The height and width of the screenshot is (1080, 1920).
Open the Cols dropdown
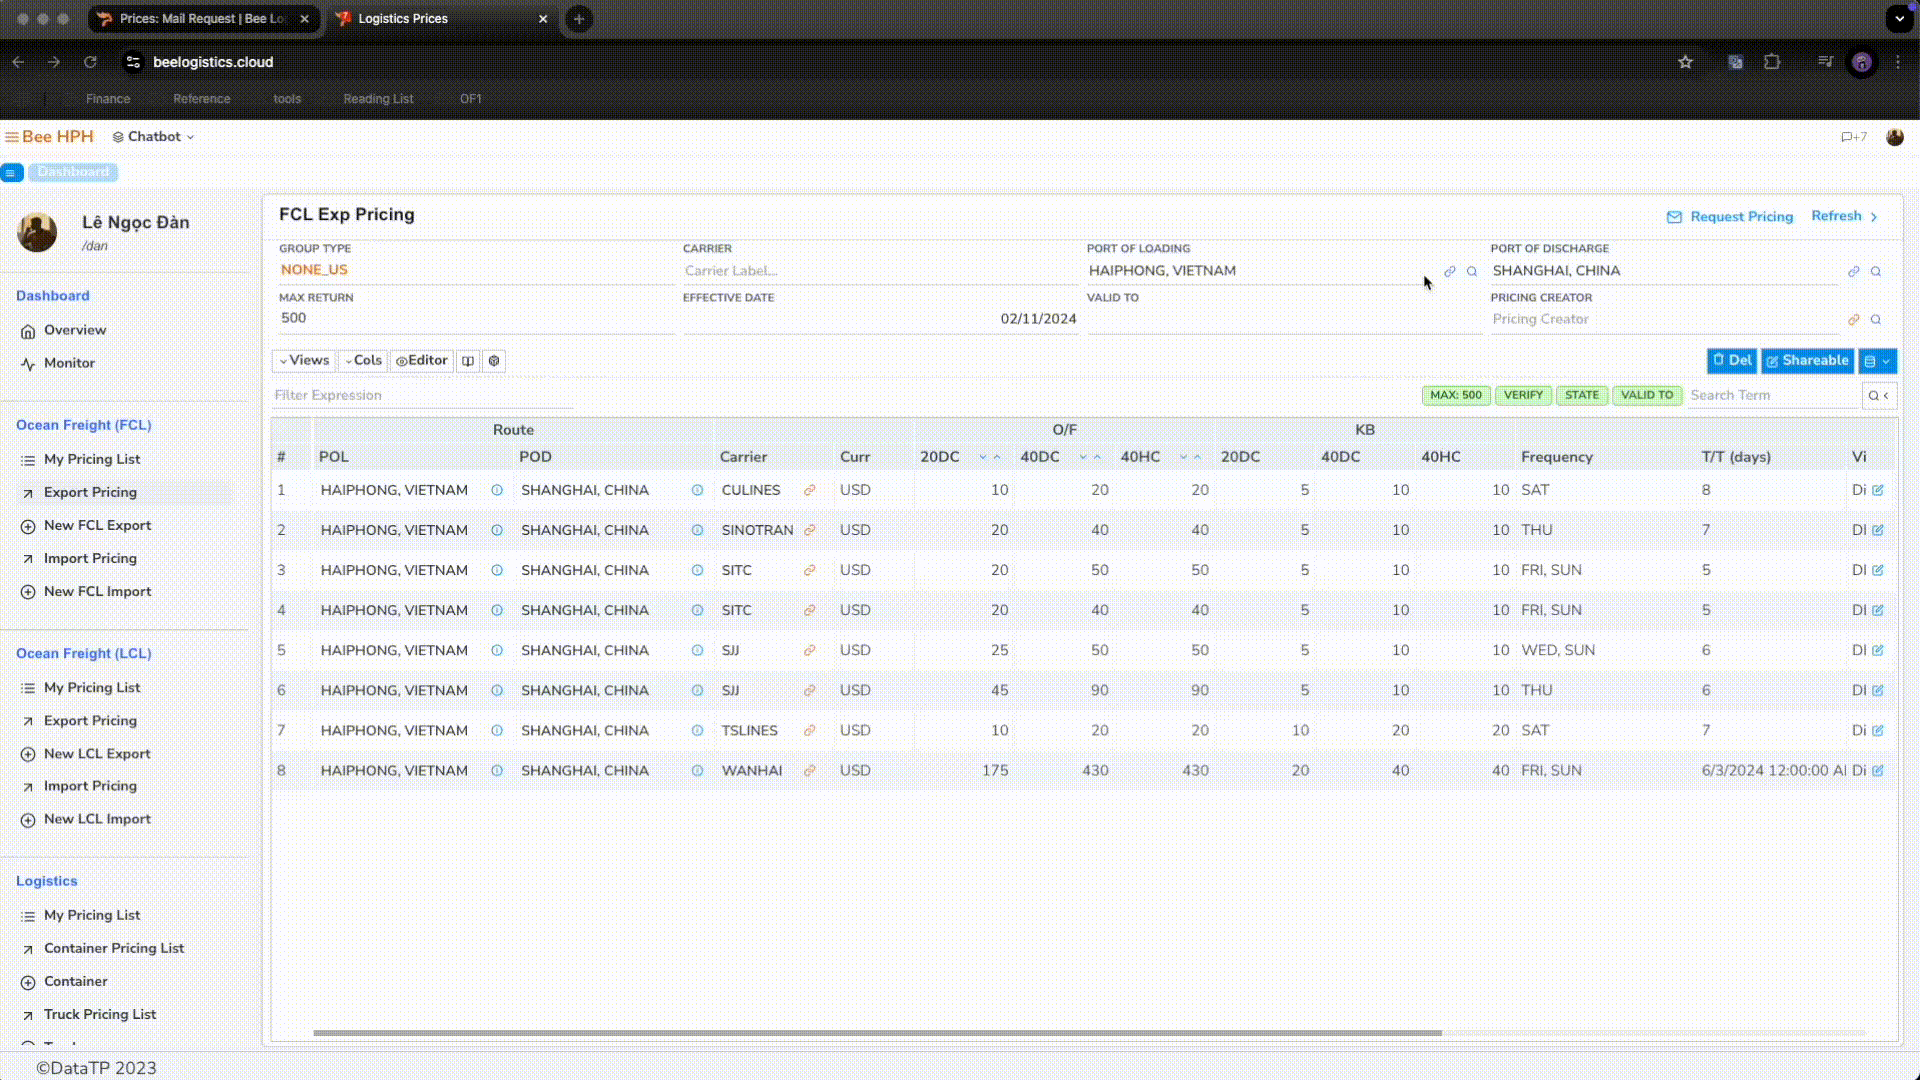363,361
